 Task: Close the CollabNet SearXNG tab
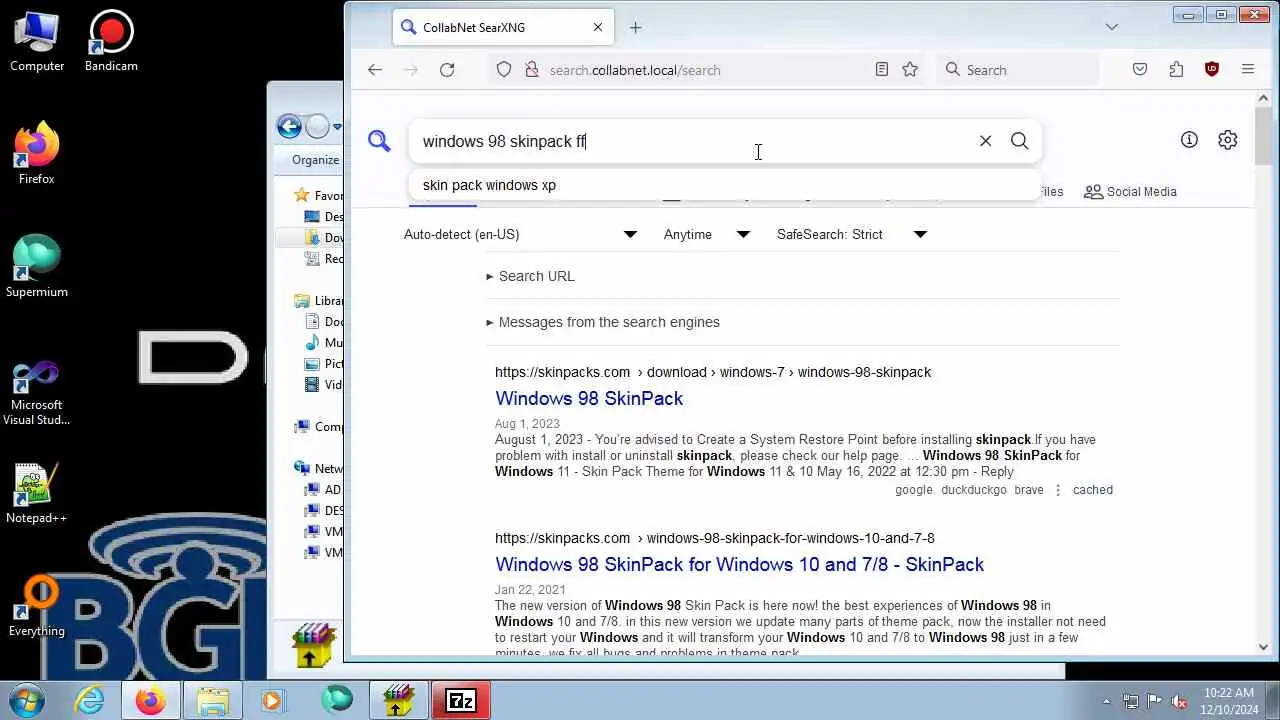pos(598,28)
